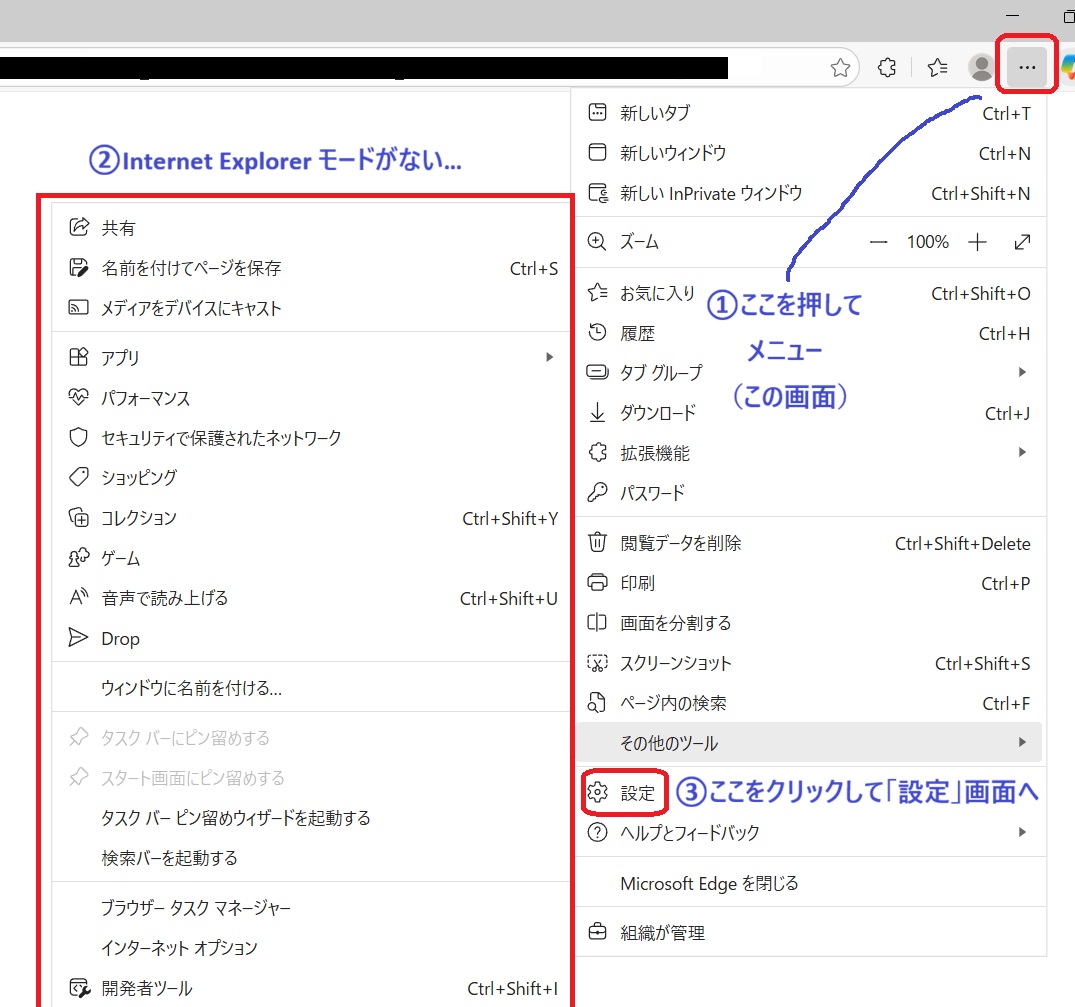Add page to favorites with star icon
This screenshot has height=1007, width=1075.
[x=840, y=68]
